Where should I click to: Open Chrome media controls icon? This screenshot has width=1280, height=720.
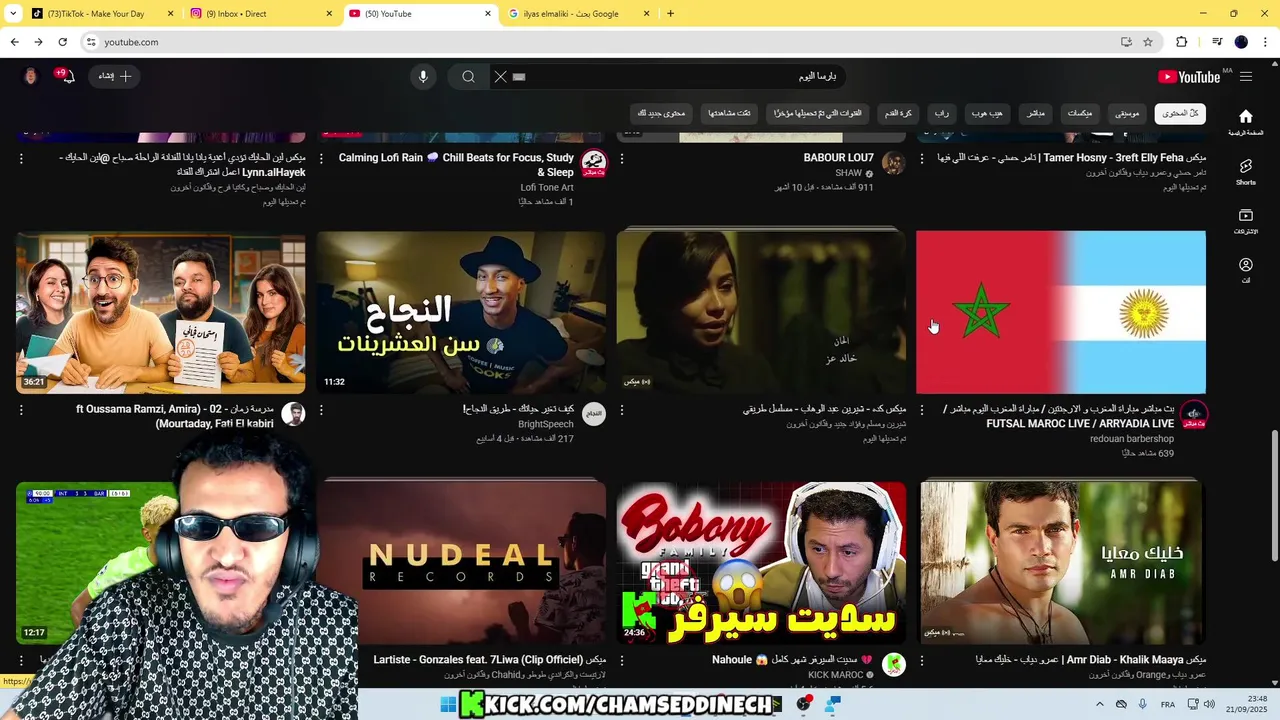[1217, 42]
